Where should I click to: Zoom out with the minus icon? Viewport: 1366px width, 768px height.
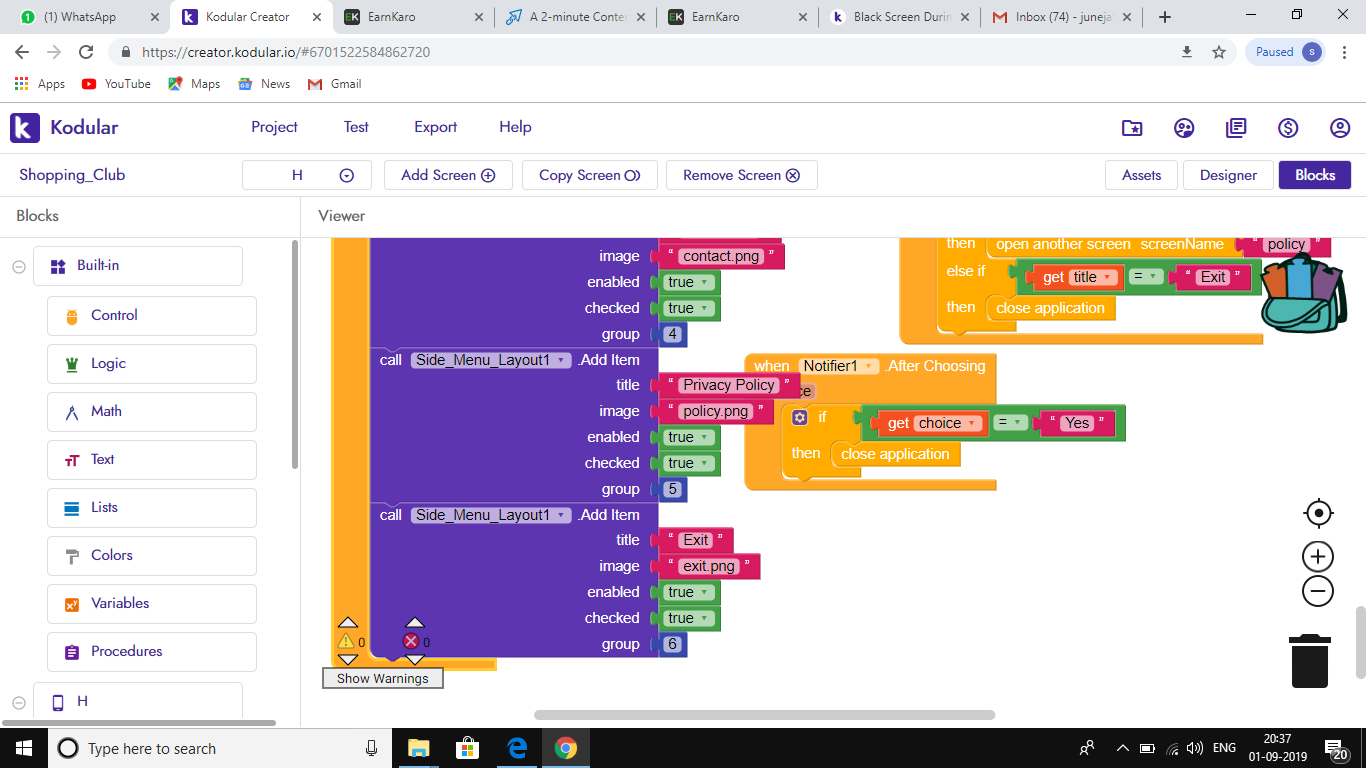coord(1318,591)
